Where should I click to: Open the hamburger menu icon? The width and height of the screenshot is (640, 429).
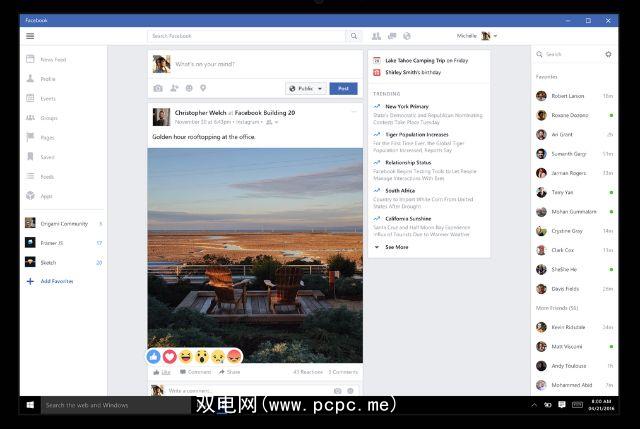pos(30,36)
